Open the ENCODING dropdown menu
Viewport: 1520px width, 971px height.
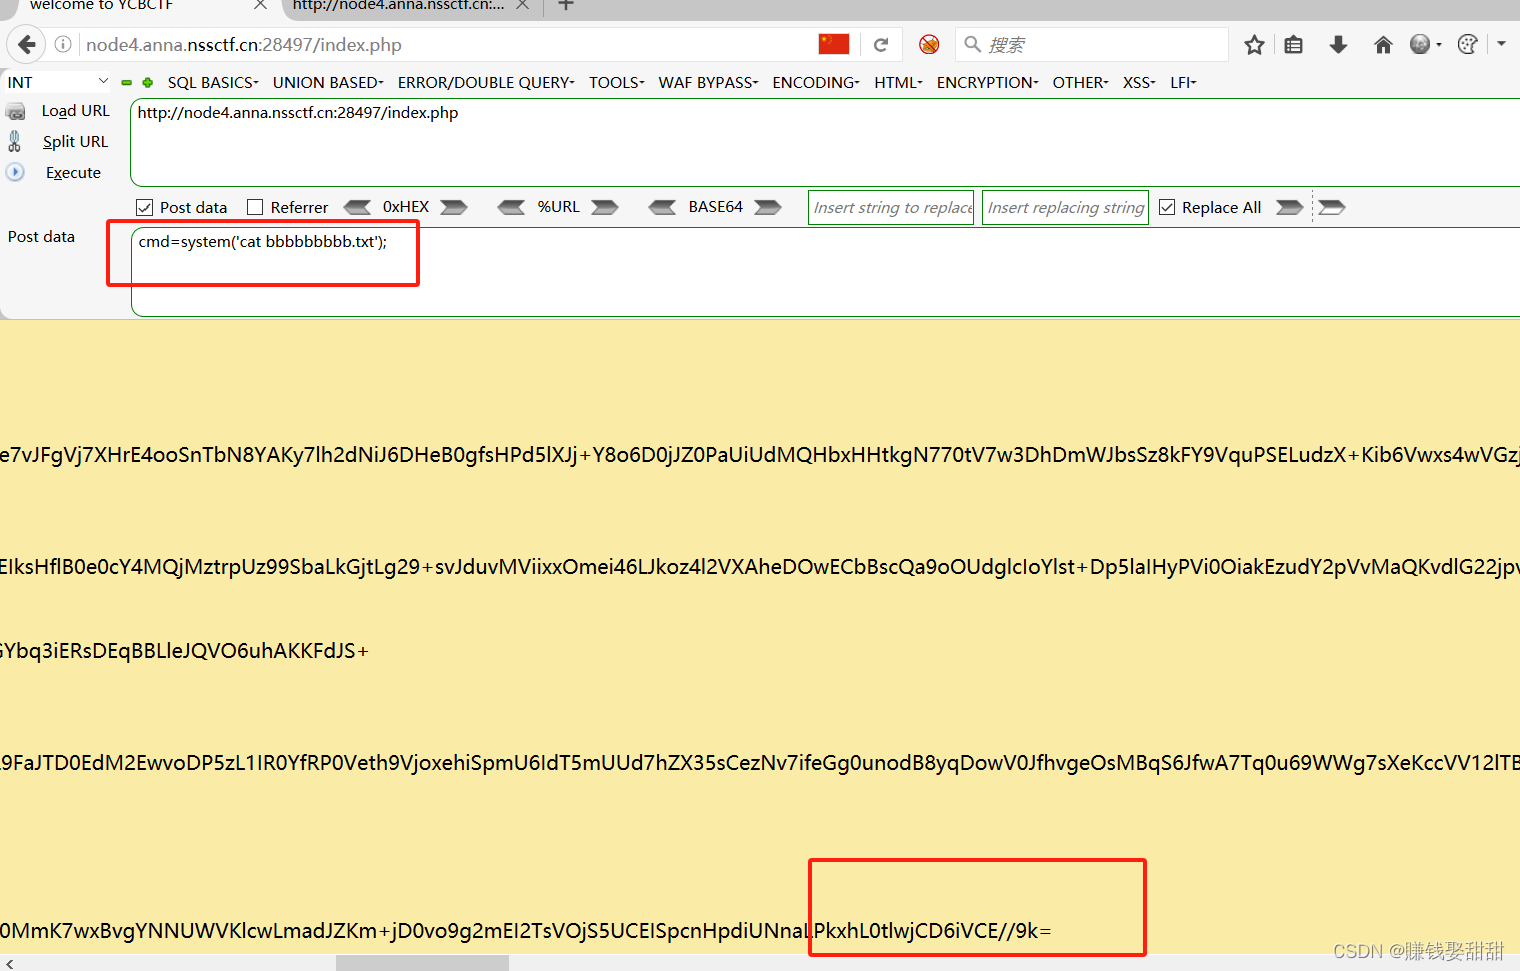[x=813, y=82]
